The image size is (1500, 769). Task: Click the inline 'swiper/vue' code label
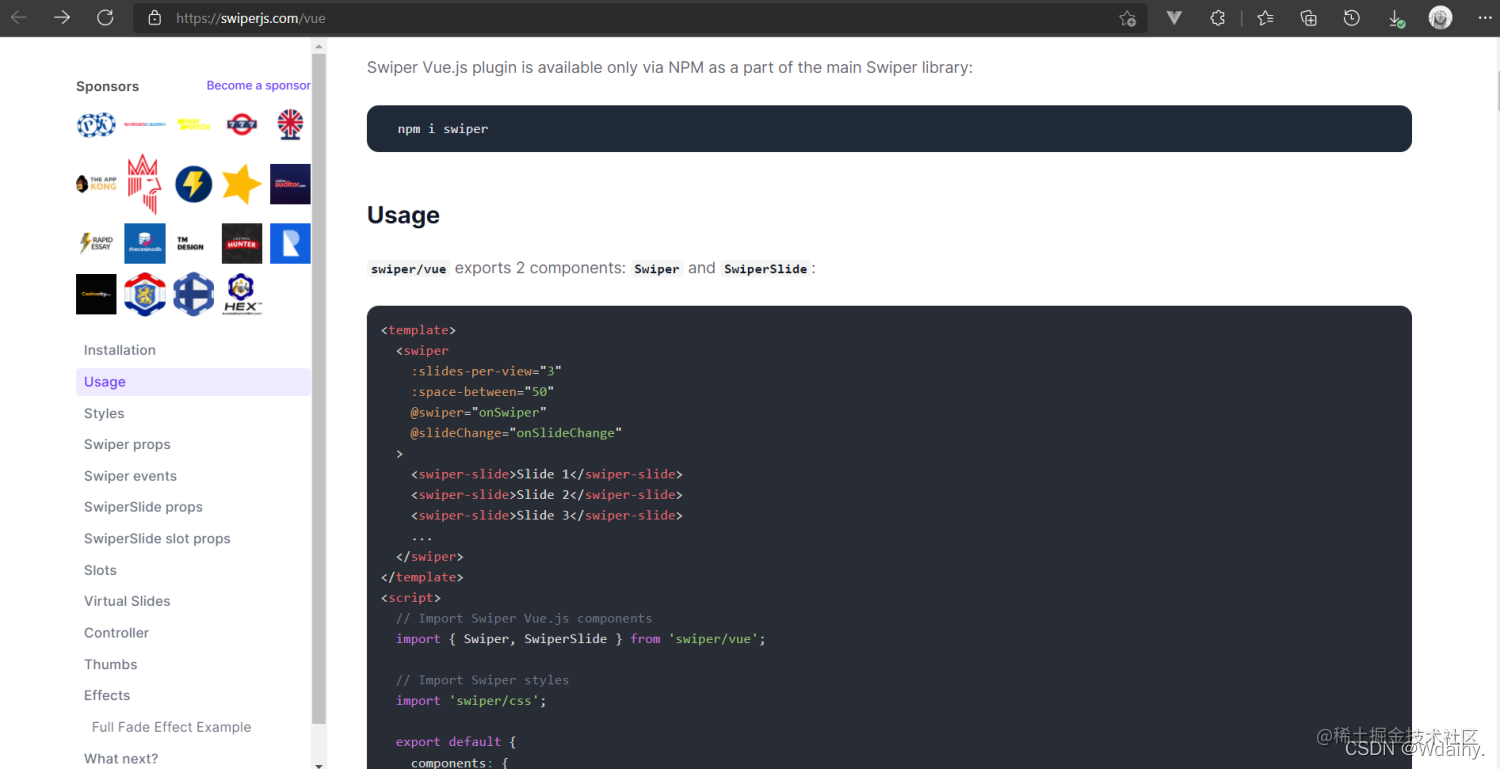pos(408,269)
